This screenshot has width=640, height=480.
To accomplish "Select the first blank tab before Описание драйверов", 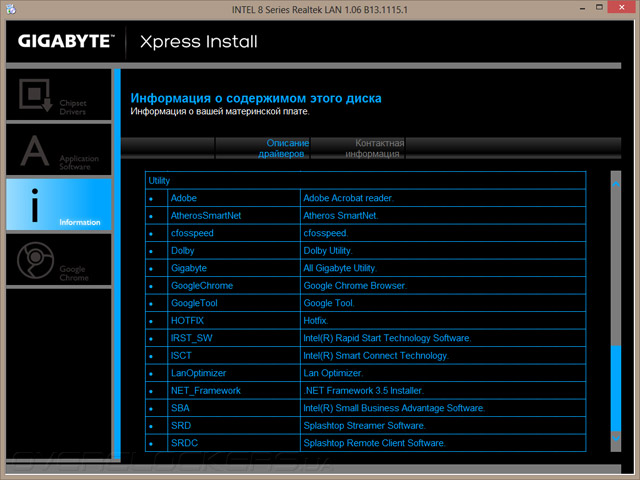I will [168, 148].
